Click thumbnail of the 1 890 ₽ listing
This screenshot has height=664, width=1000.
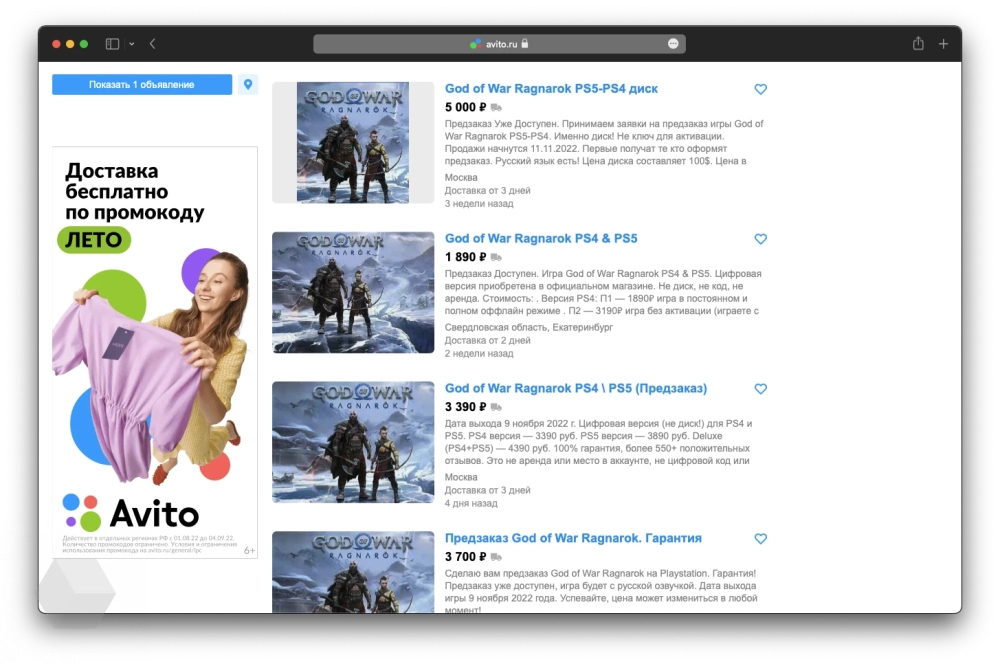(353, 292)
